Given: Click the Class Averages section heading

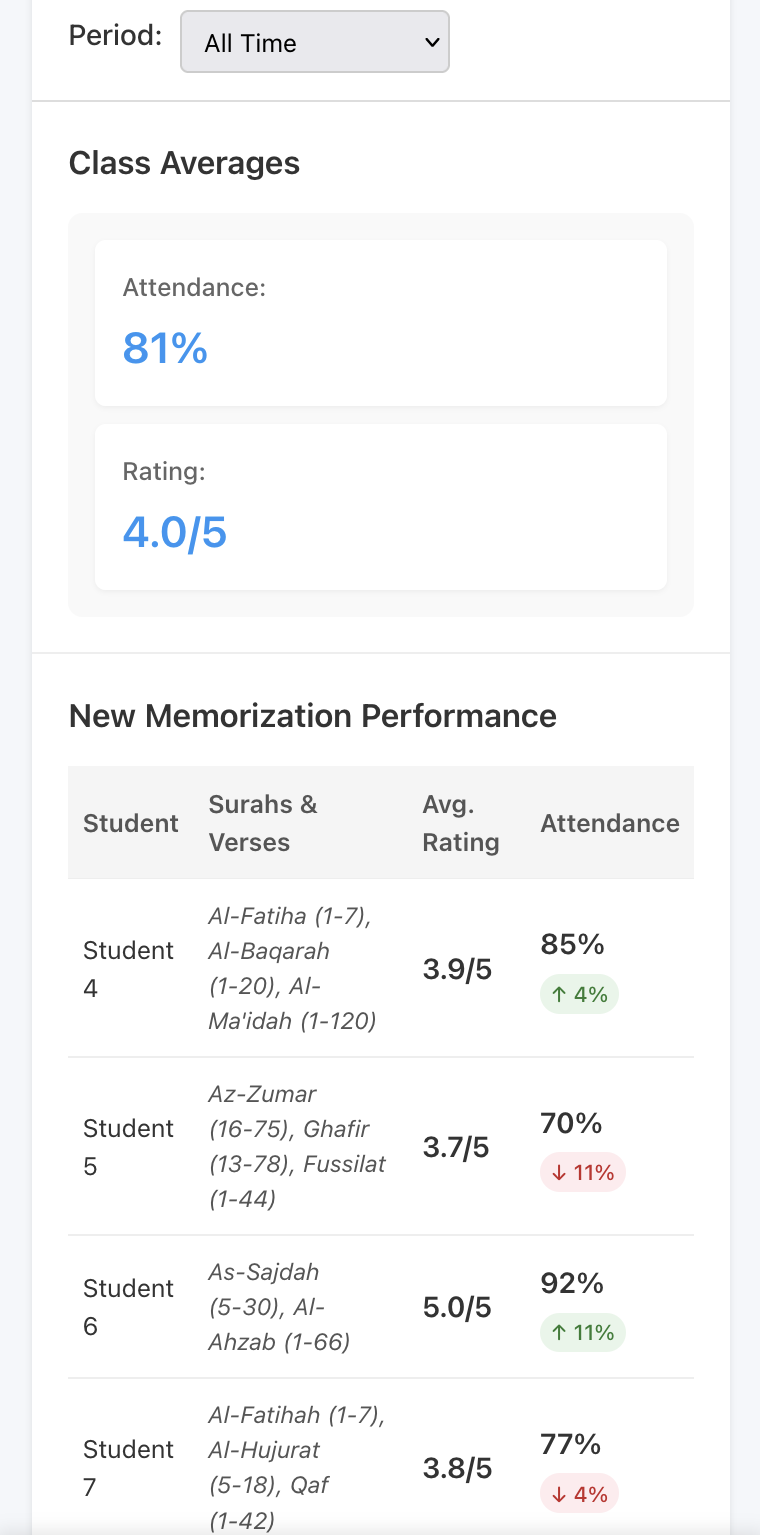Looking at the screenshot, I should click(x=184, y=163).
